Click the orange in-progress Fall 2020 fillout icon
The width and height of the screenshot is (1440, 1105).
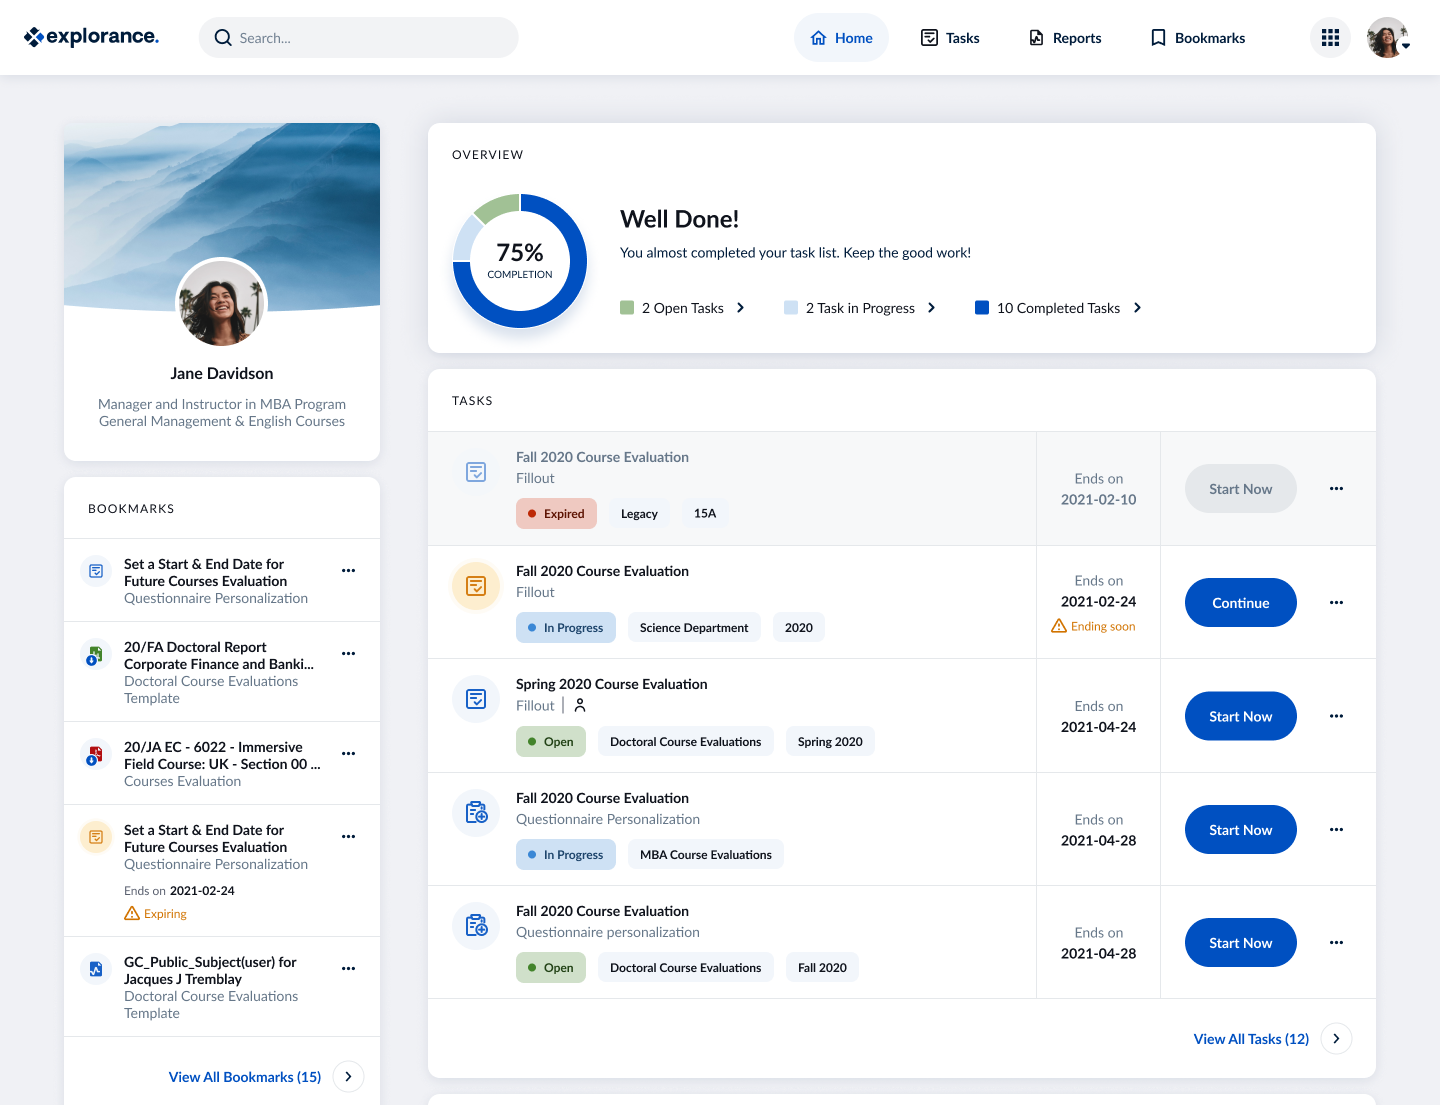point(476,586)
